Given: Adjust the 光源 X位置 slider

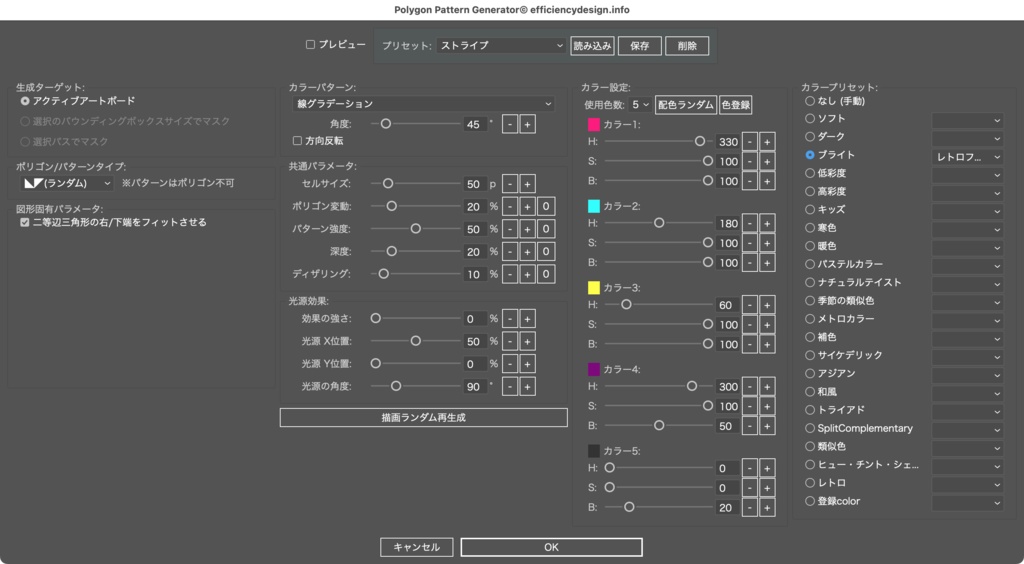Looking at the screenshot, I should coord(415,341).
